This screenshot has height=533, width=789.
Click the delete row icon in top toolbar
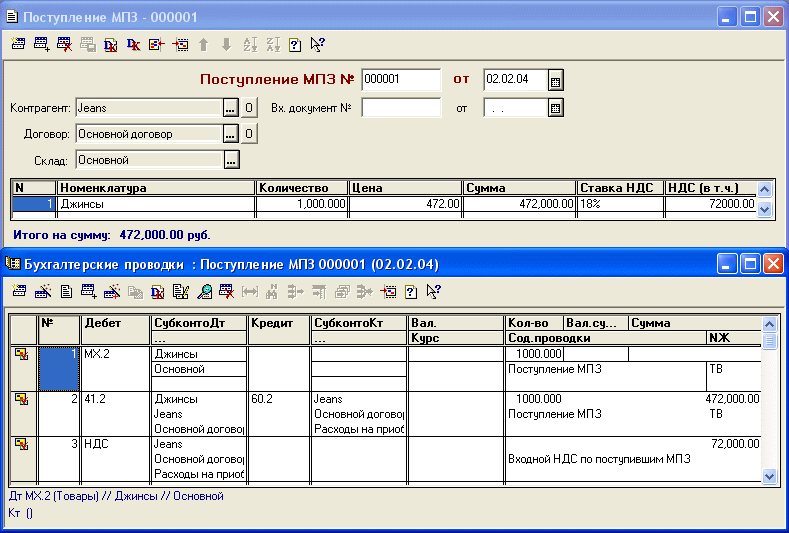tap(65, 44)
